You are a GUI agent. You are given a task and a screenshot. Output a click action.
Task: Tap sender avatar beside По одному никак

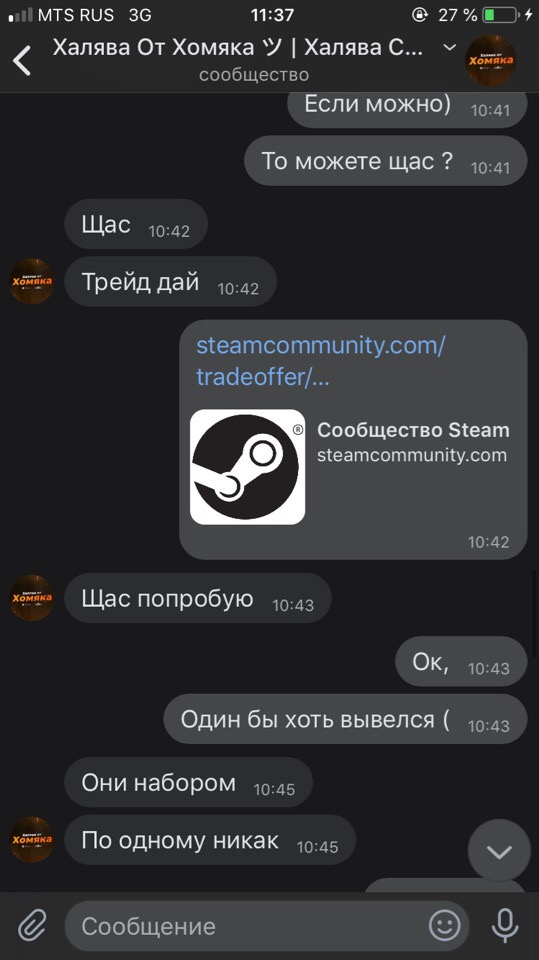pos(32,839)
